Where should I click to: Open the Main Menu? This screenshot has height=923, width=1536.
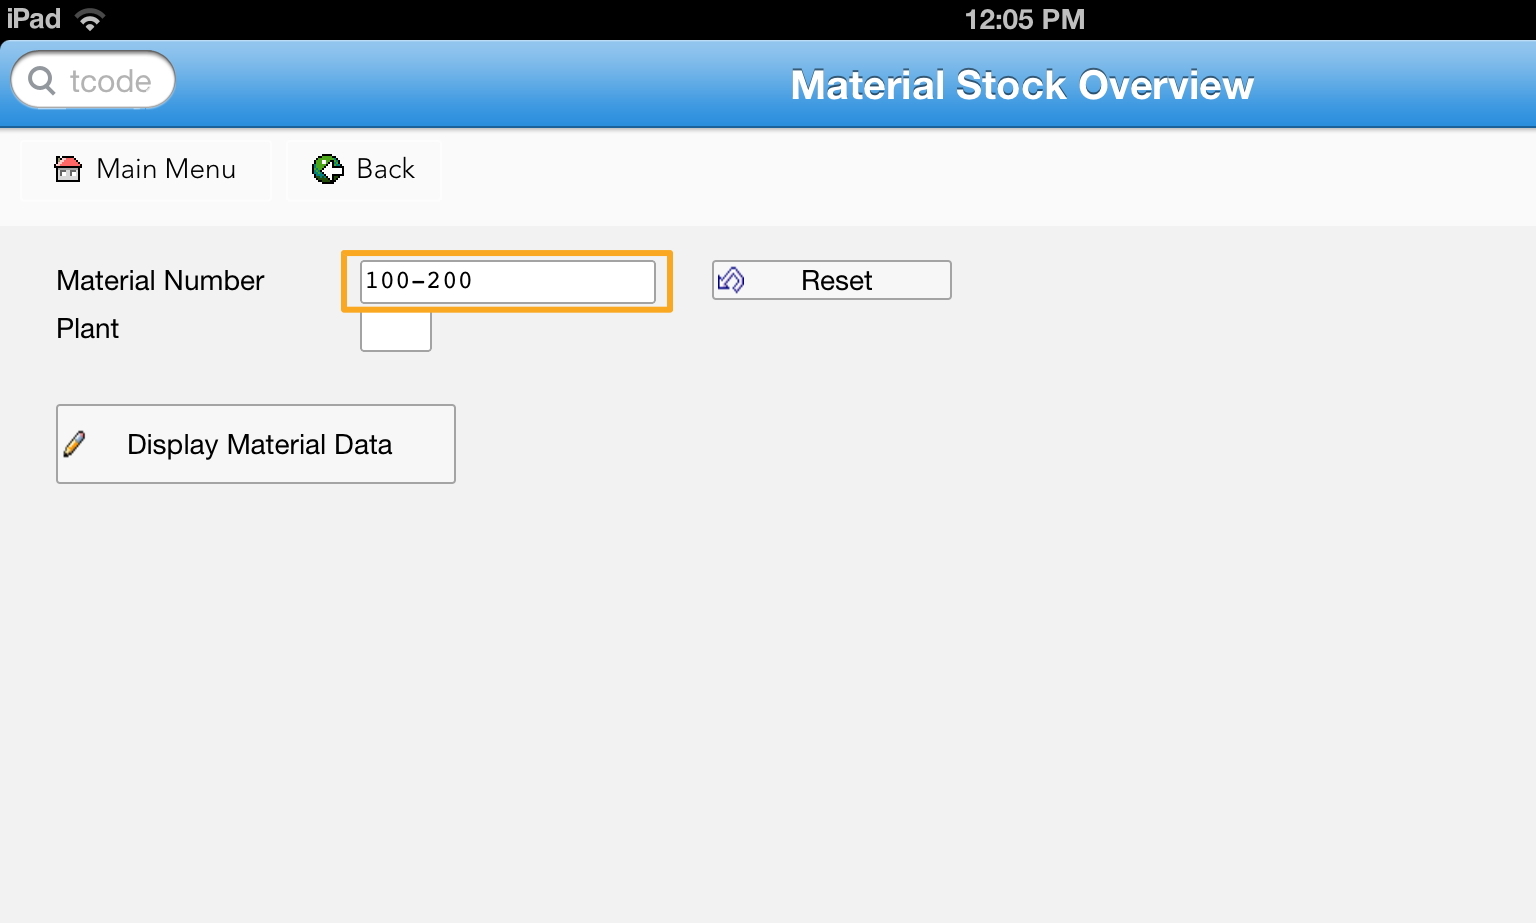146,170
